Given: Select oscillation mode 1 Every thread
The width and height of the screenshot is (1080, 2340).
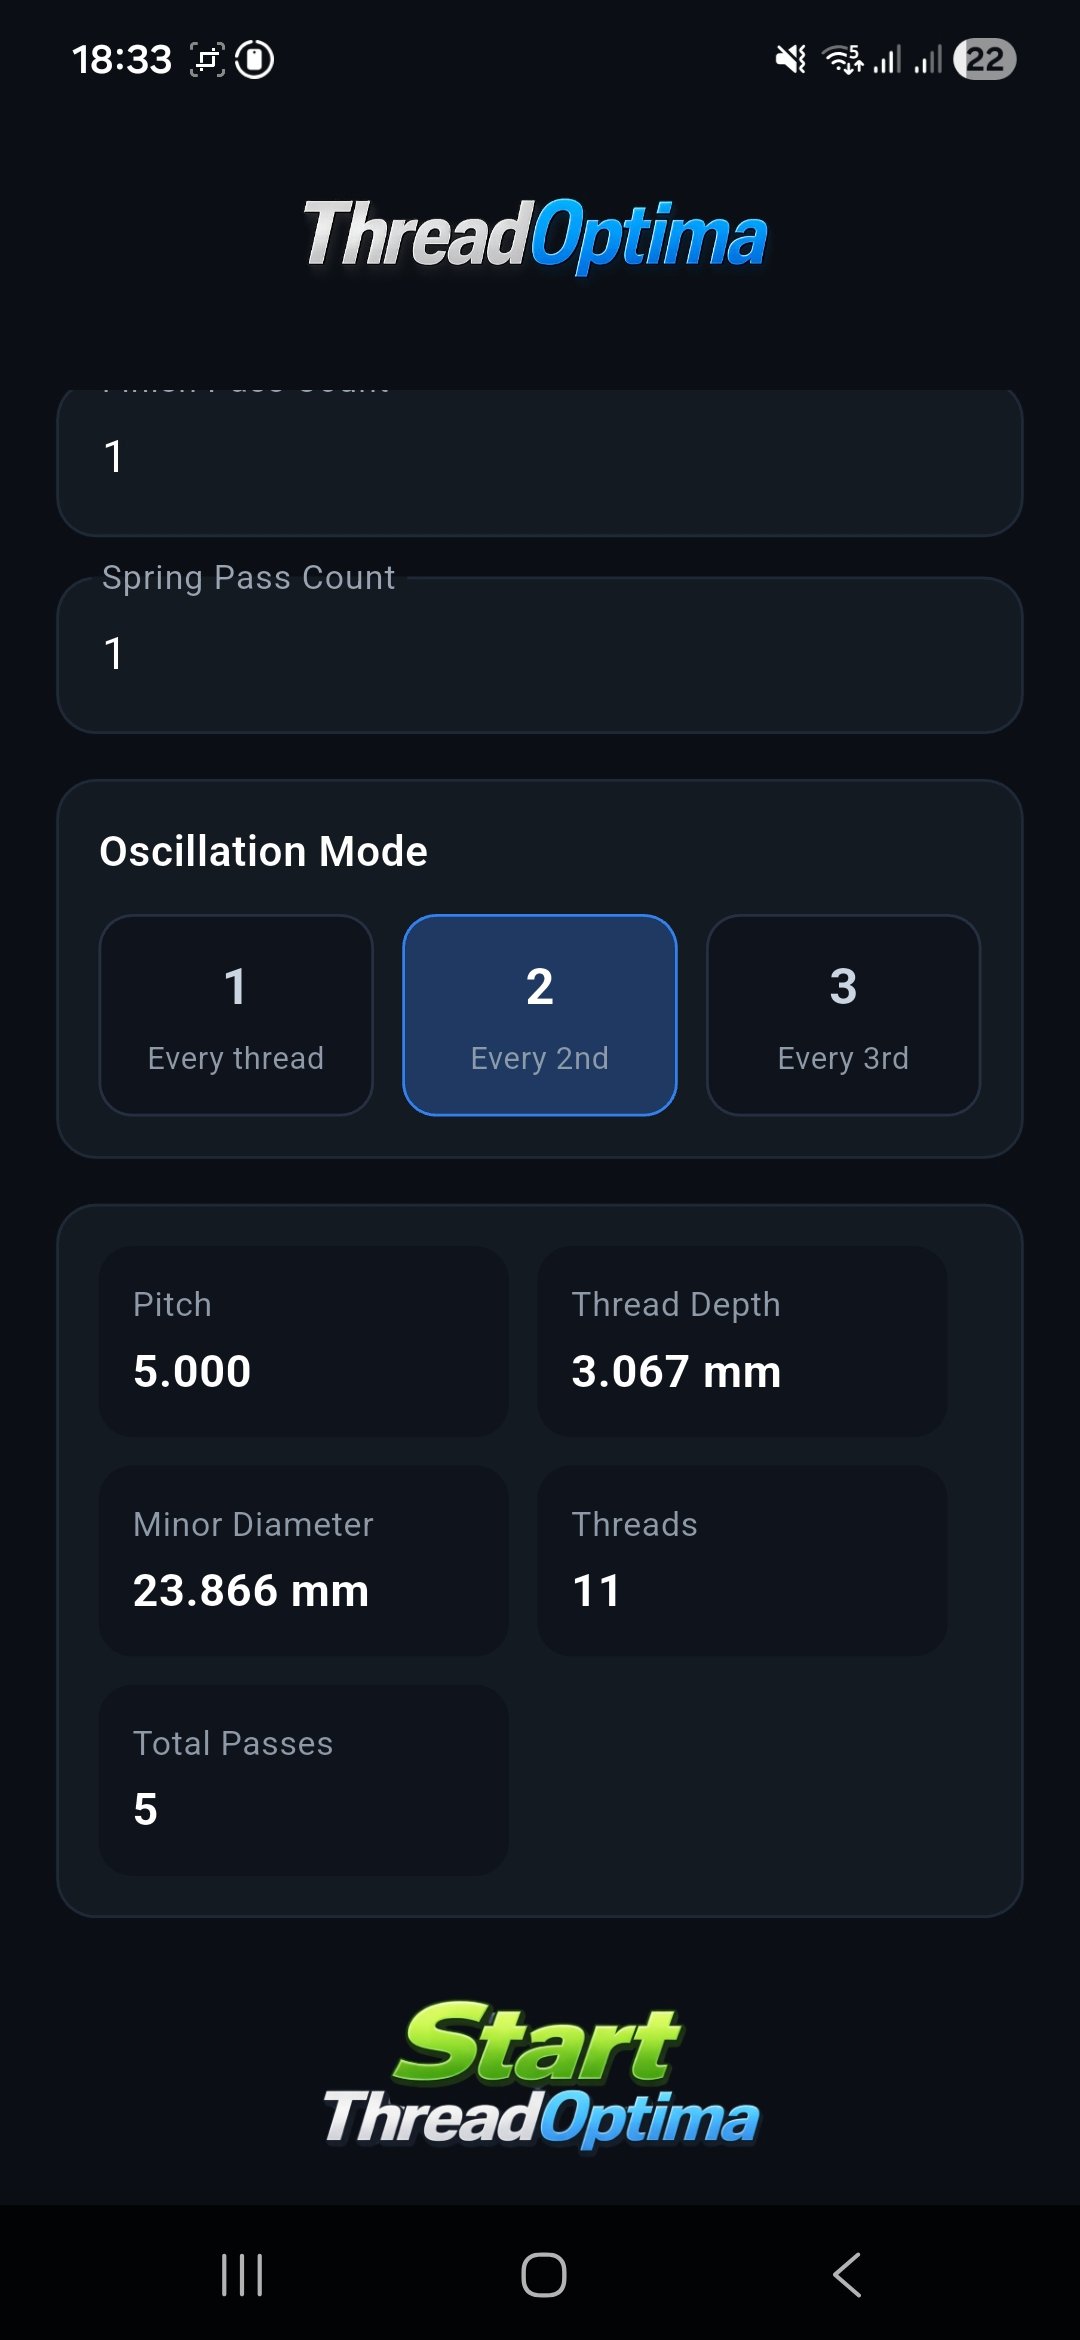Looking at the screenshot, I should tap(236, 1015).
